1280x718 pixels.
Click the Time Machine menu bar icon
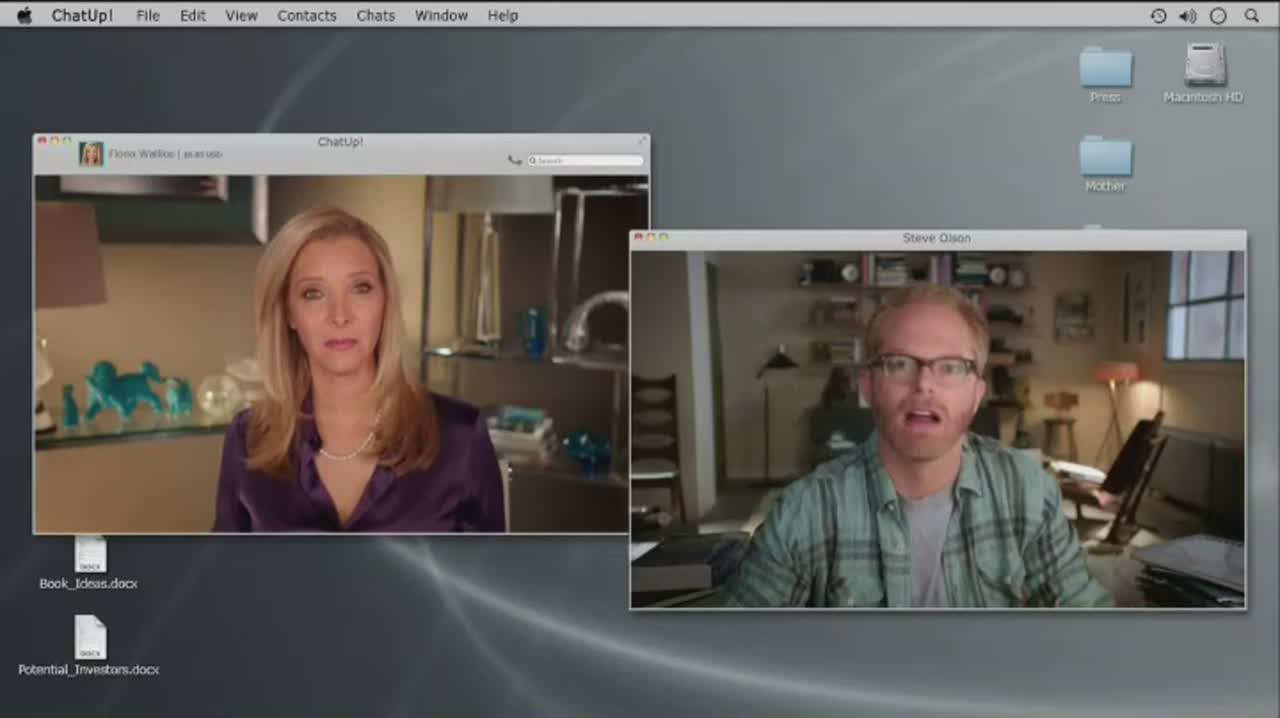click(1158, 16)
